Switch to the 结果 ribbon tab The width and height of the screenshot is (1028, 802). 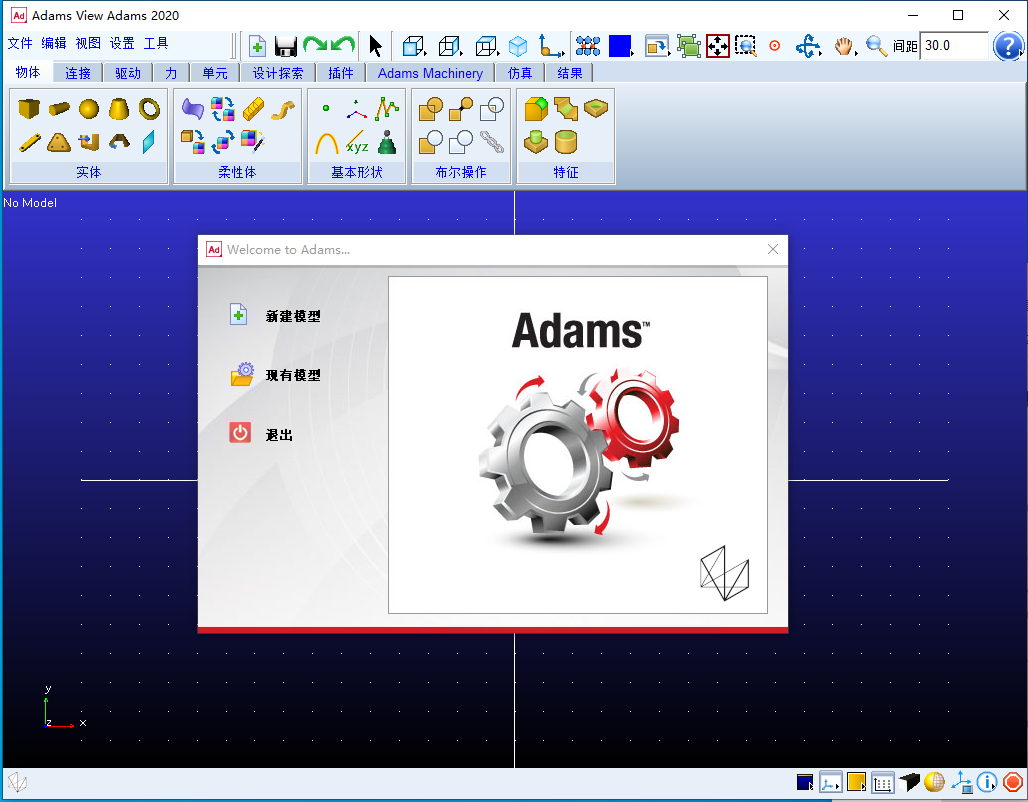(570, 73)
